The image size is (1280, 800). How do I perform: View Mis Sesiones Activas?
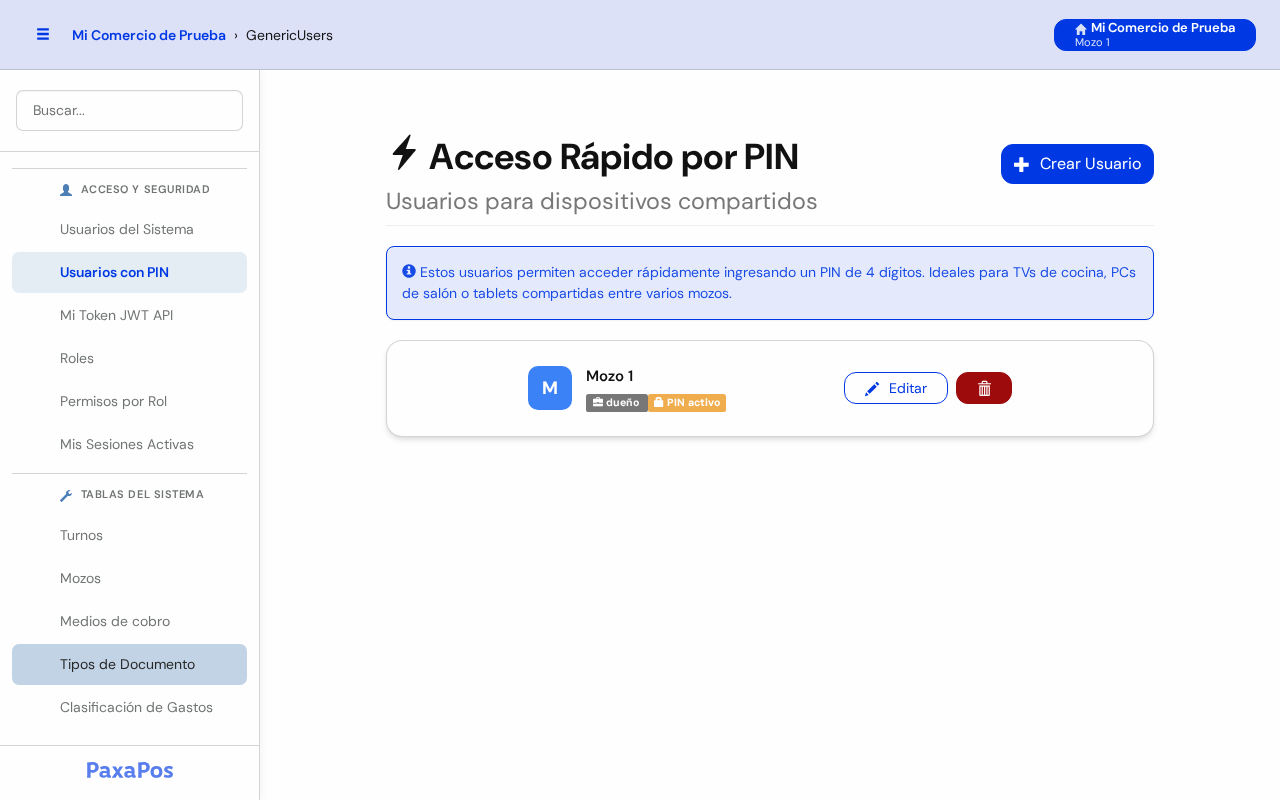point(129,444)
